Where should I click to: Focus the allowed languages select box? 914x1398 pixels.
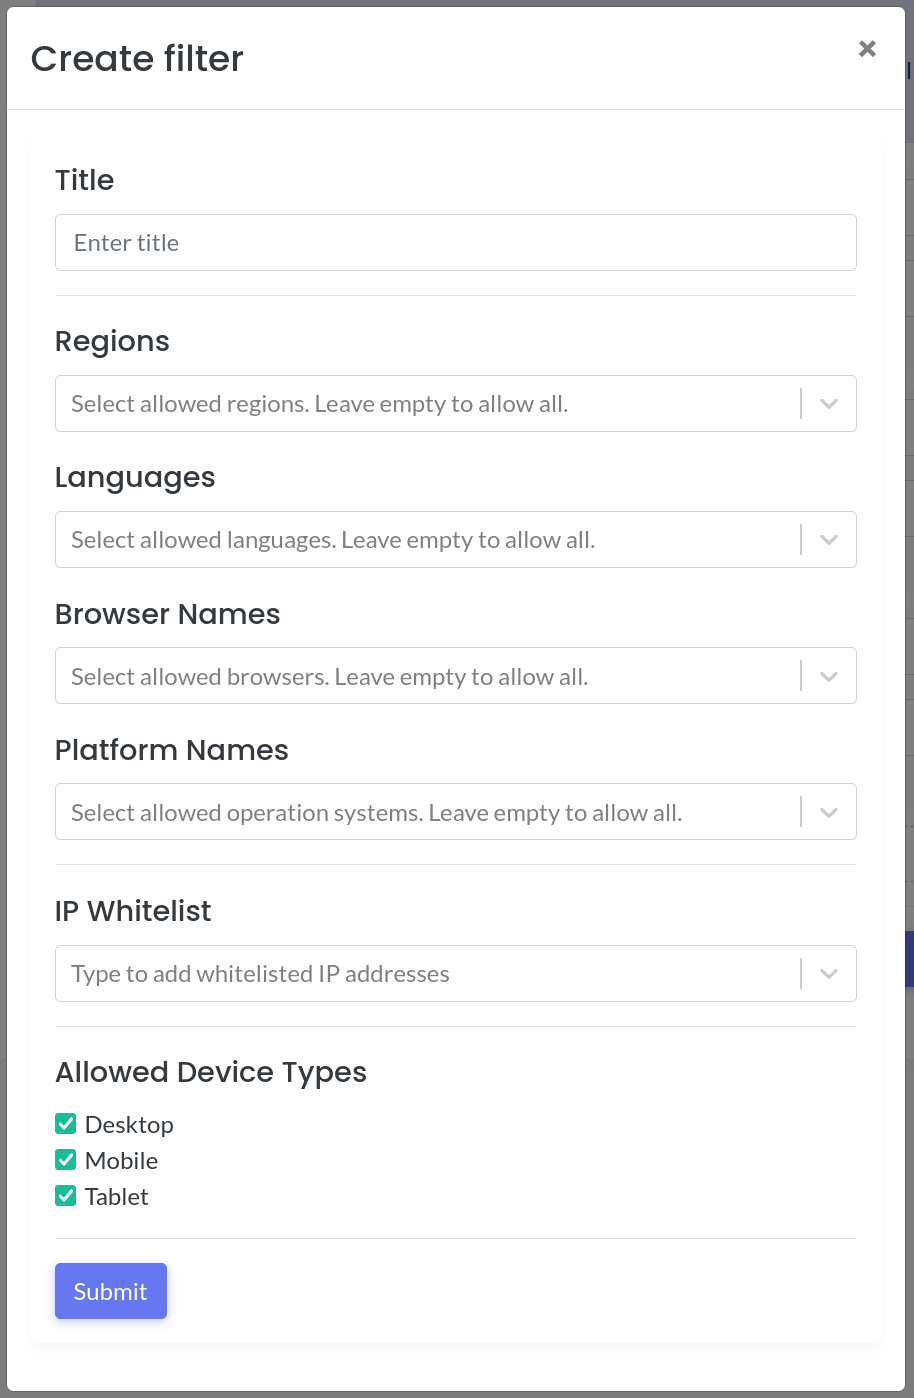tap(456, 540)
